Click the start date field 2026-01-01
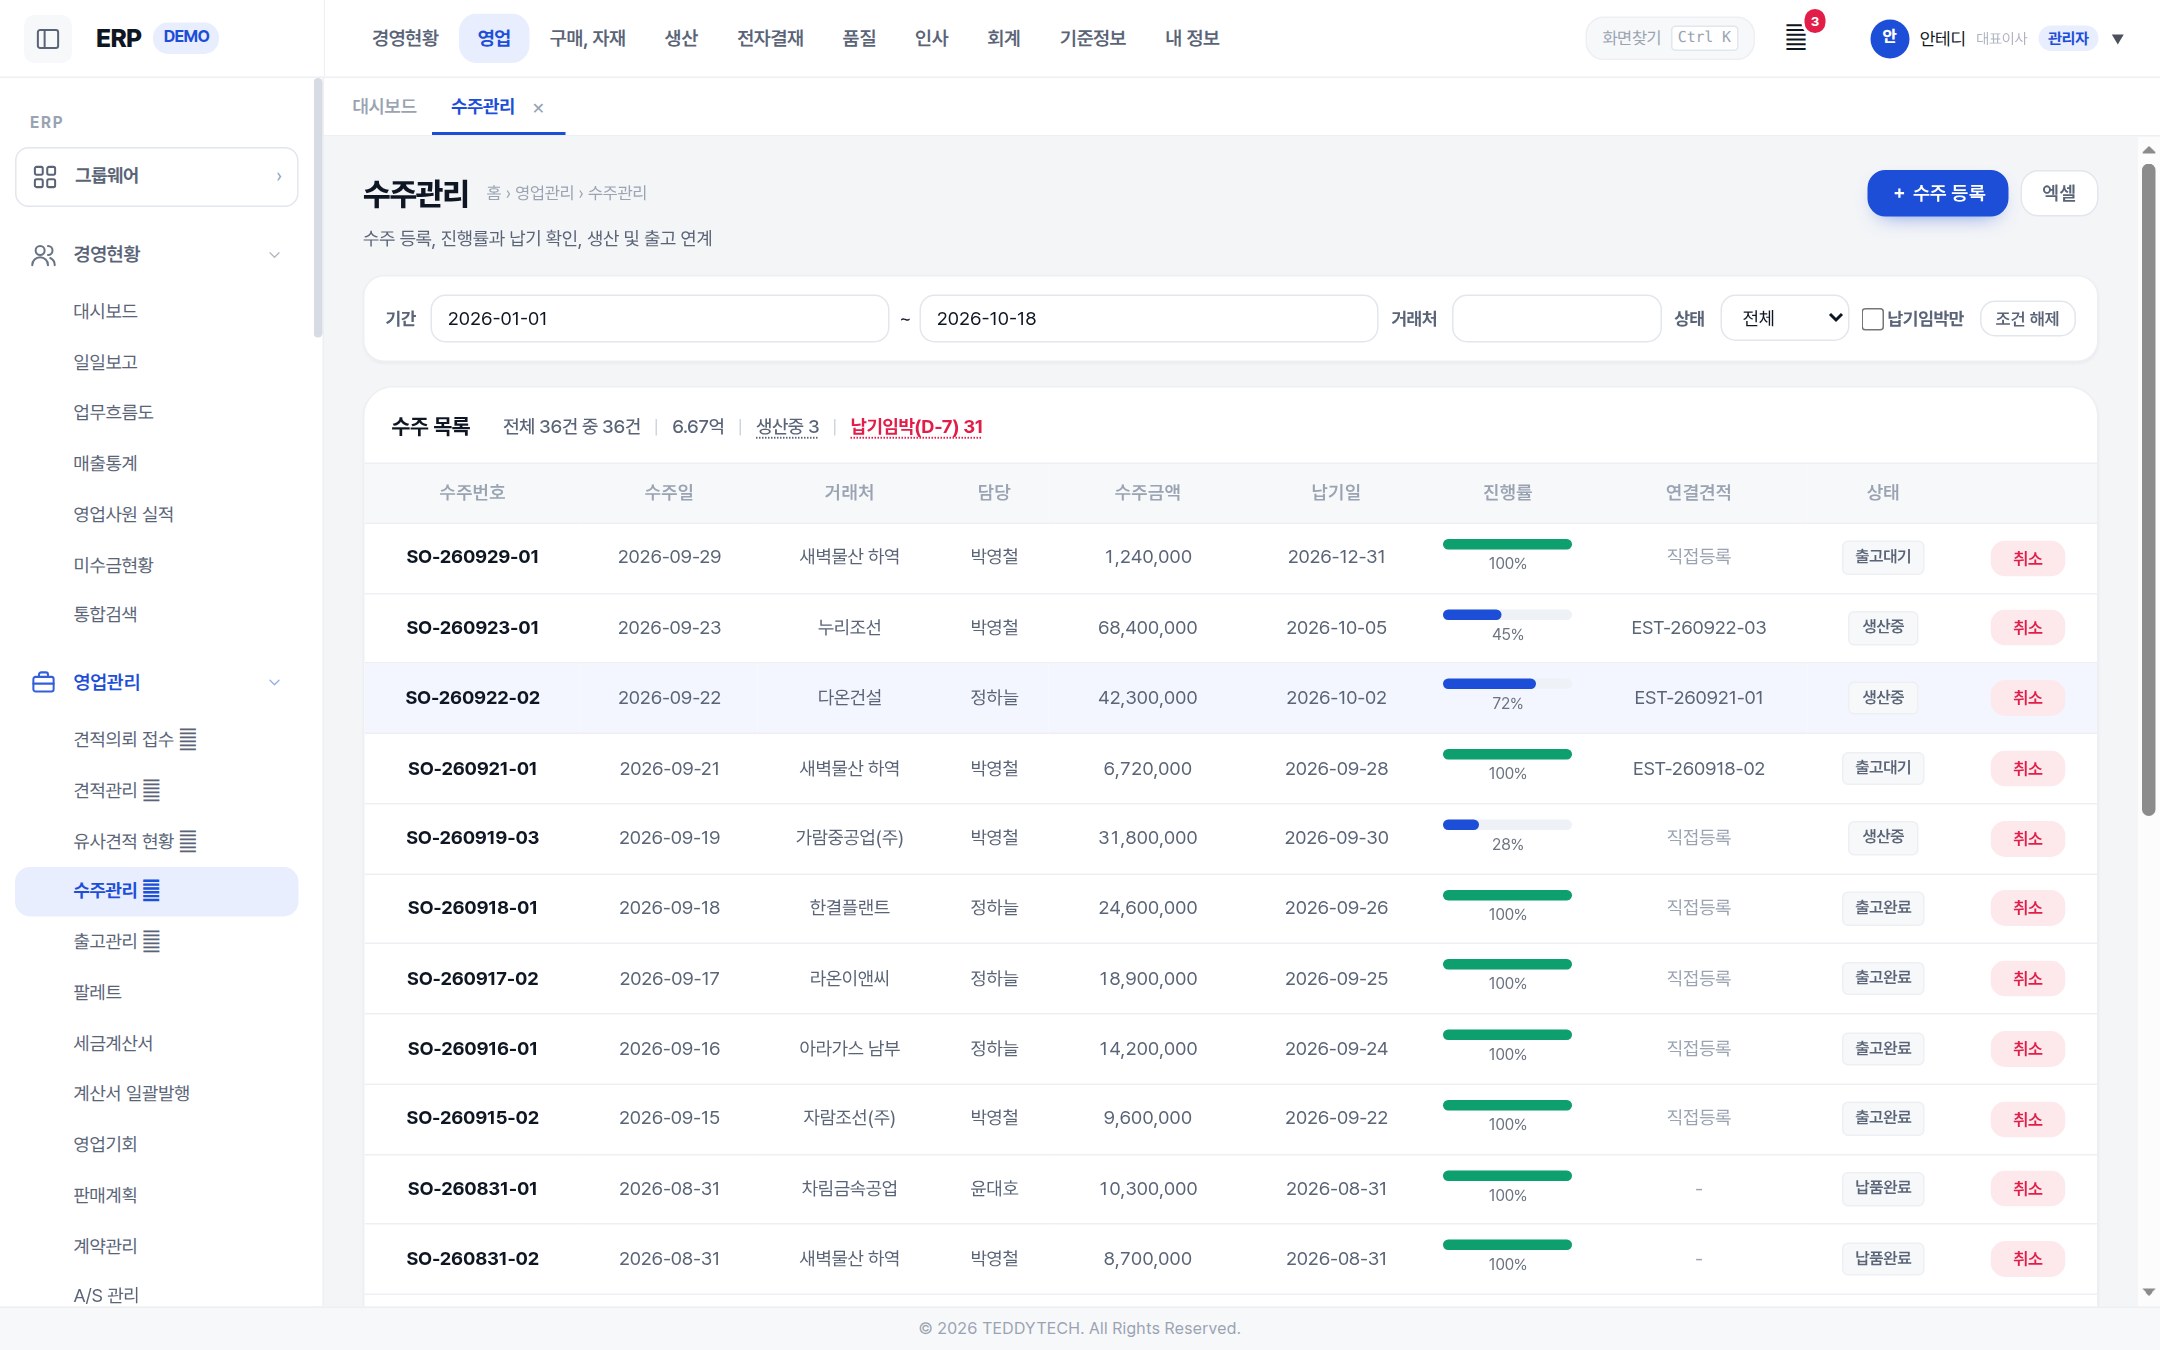Image resolution: width=2160 pixels, height=1350 pixels. click(660, 319)
